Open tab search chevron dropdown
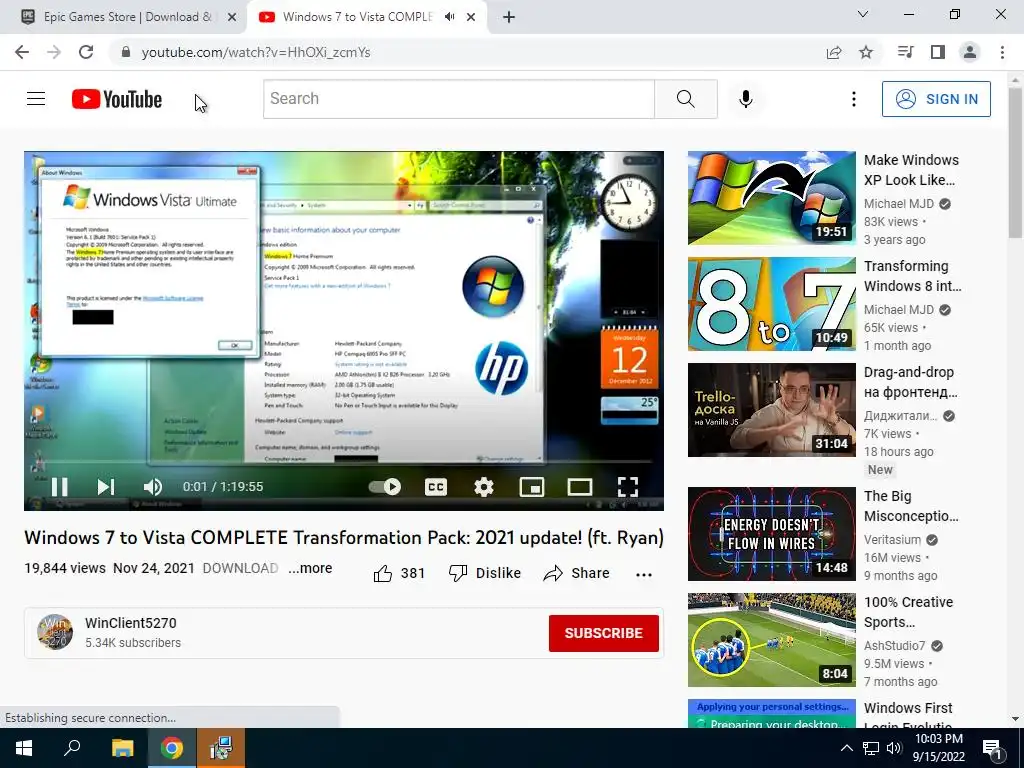The width and height of the screenshot is (1024, 768). coord(863,14)
